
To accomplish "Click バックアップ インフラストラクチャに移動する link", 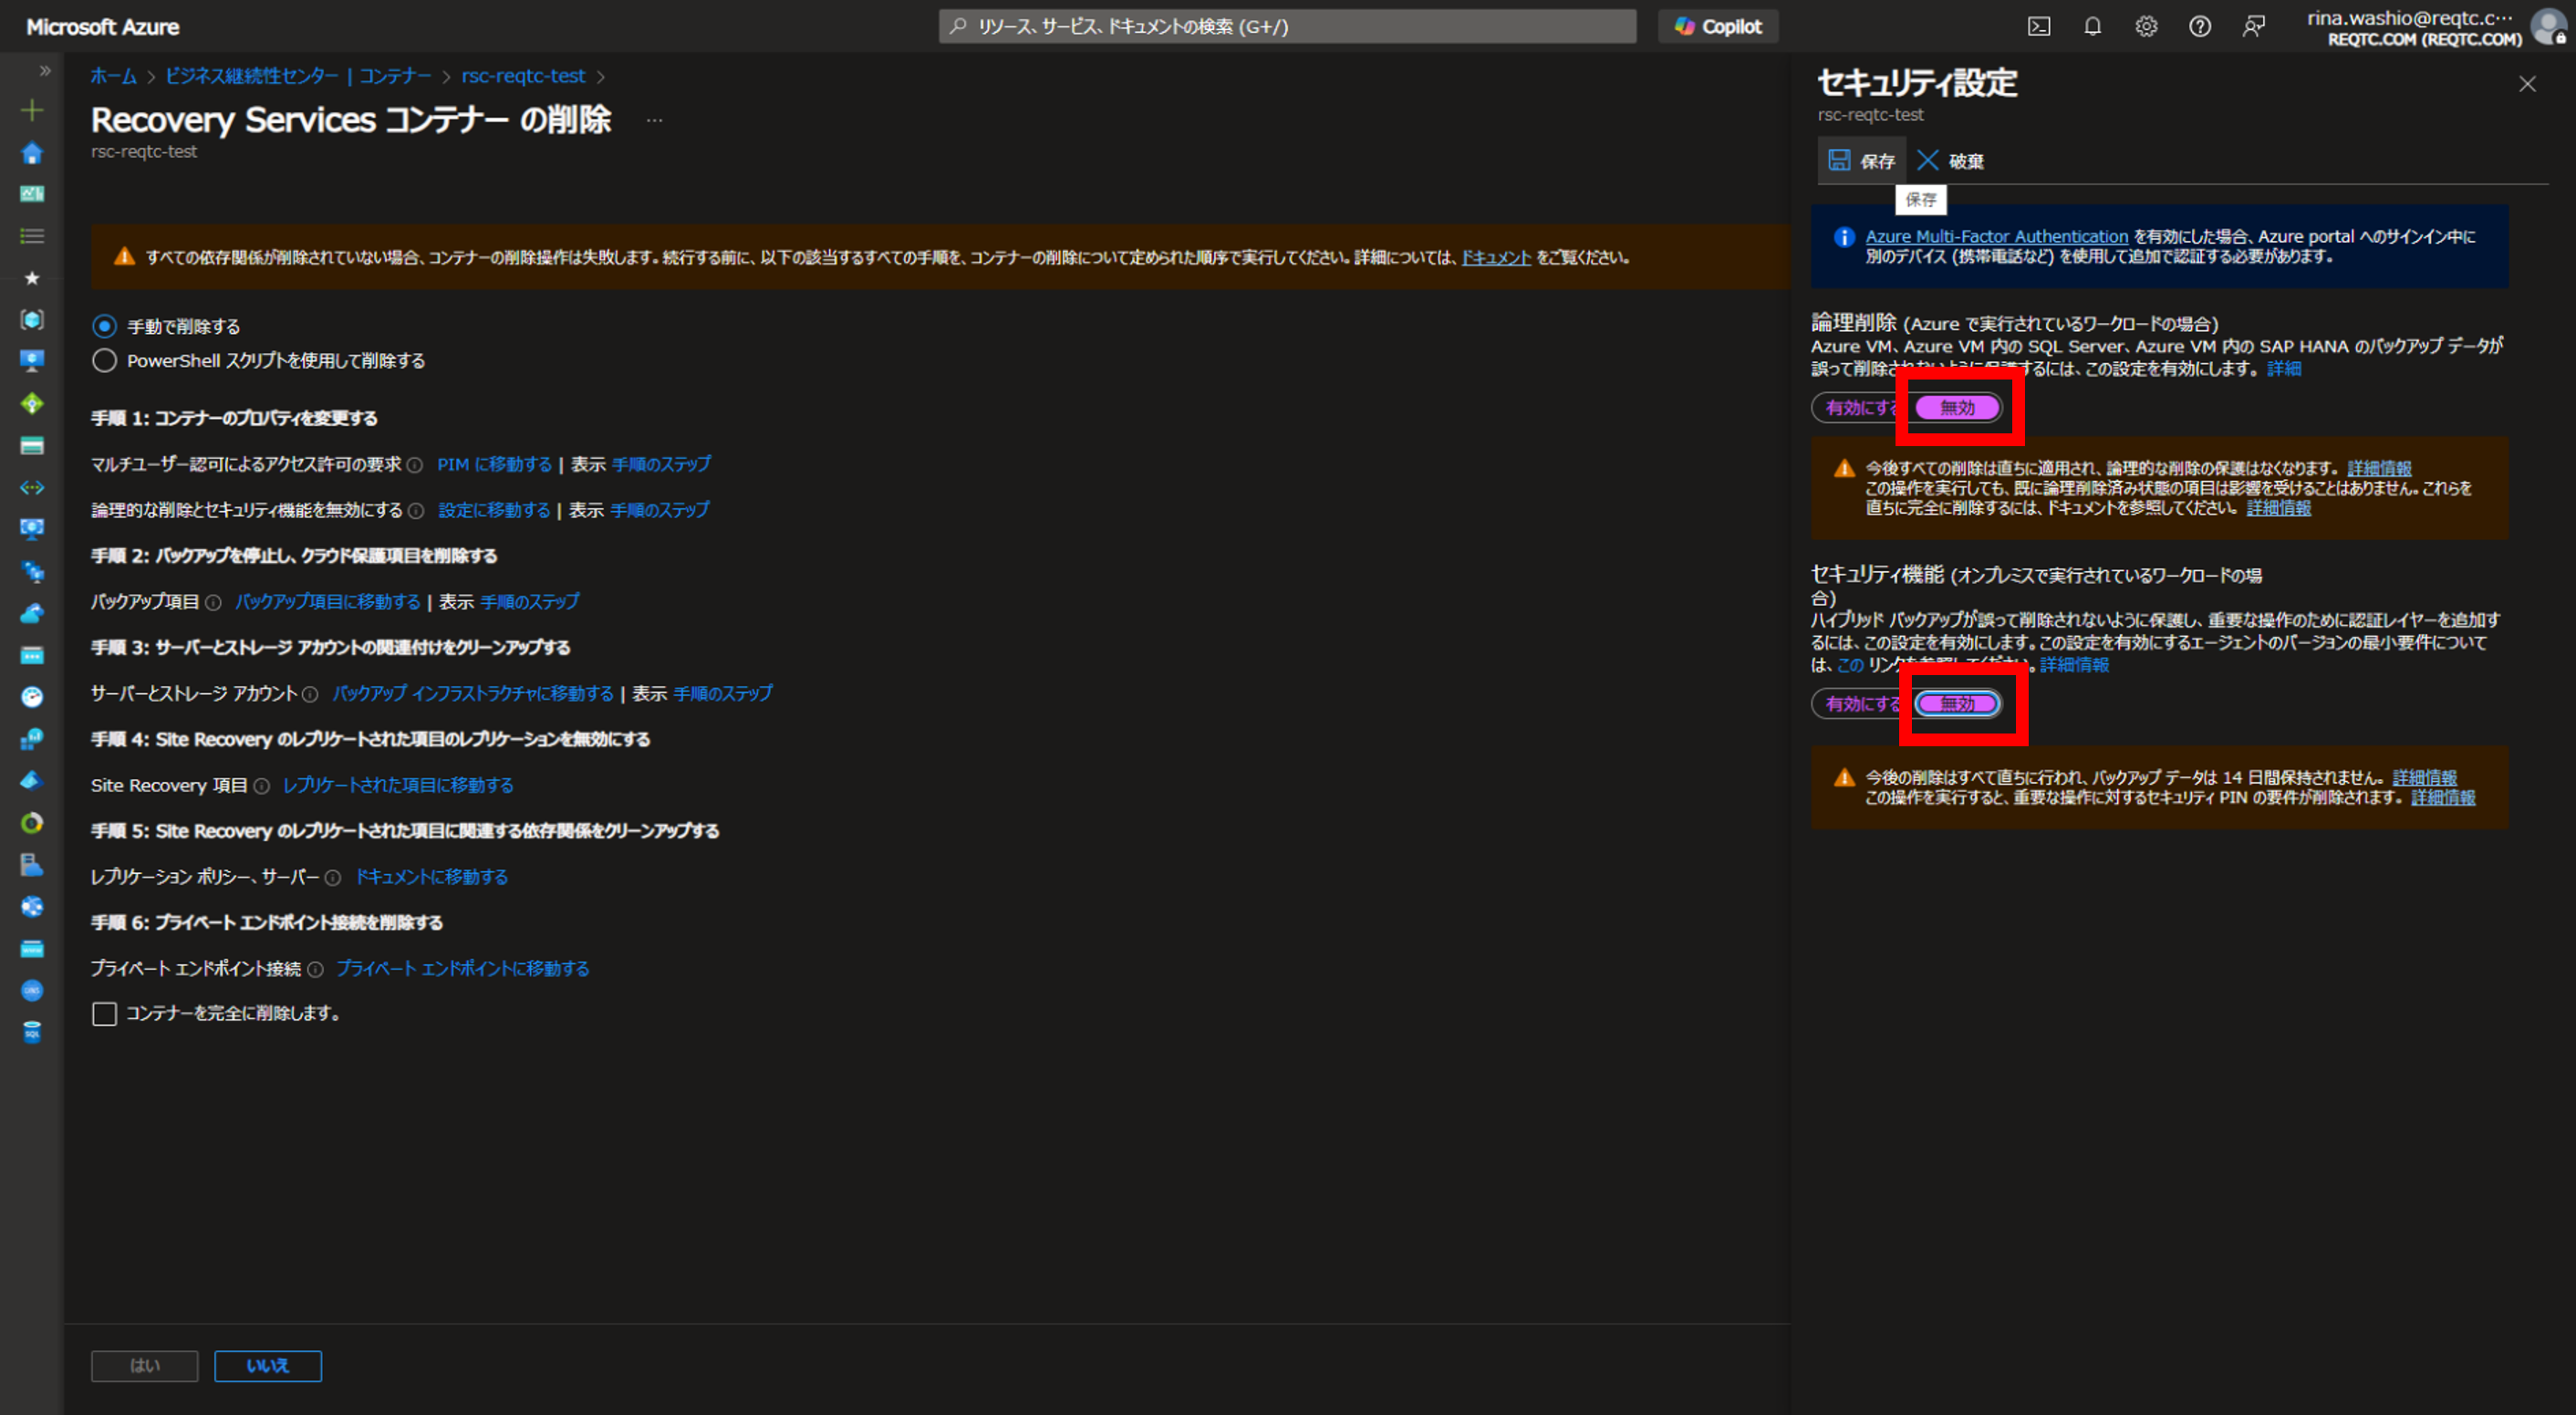I will click(473, 694).
